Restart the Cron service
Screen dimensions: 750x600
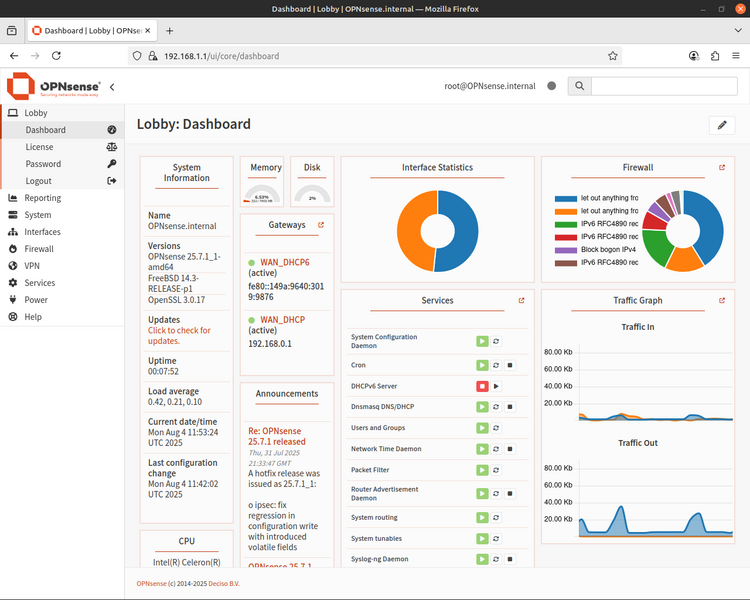496,365
